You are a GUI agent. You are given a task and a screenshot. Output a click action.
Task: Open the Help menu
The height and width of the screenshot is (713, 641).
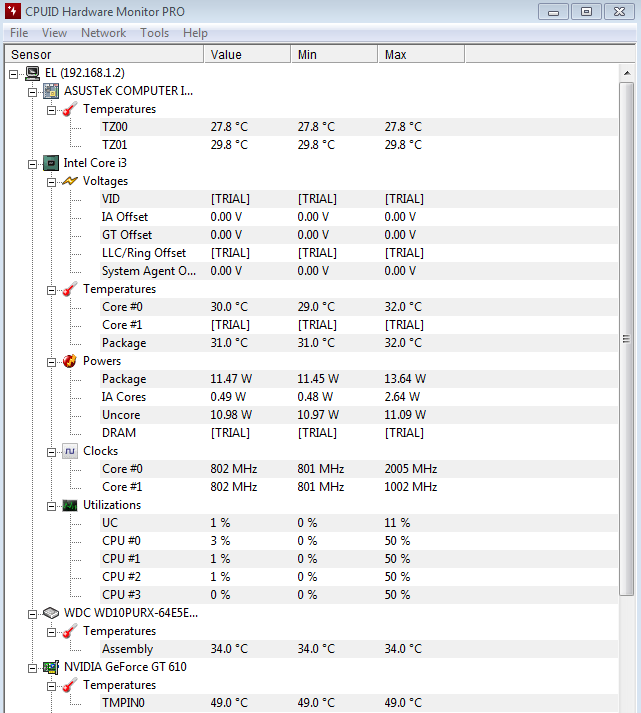click(195, 33)
